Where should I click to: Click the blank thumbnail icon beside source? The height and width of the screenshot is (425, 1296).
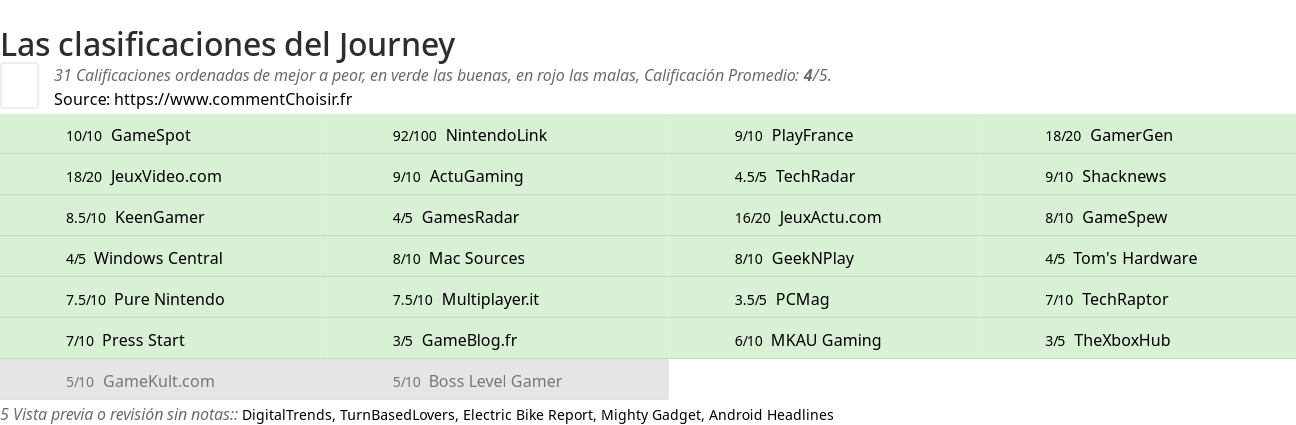click(x=19, y=85)
